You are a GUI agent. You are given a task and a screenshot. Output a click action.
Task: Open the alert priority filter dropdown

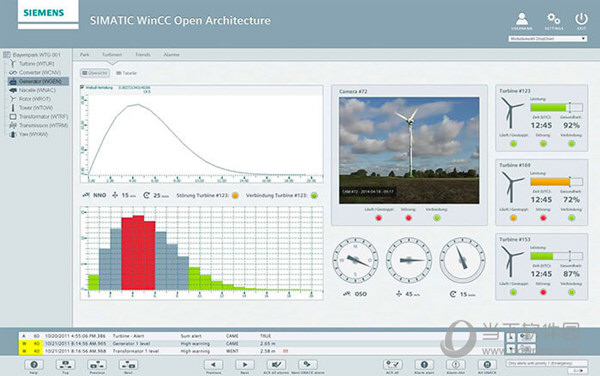tap(546, 363)
